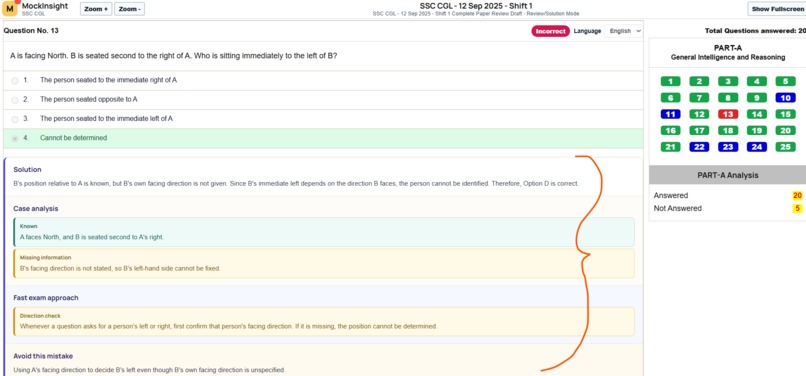Select option 1 radio button
The width and height of the screenshot is (806, 376).
(14, 81)
